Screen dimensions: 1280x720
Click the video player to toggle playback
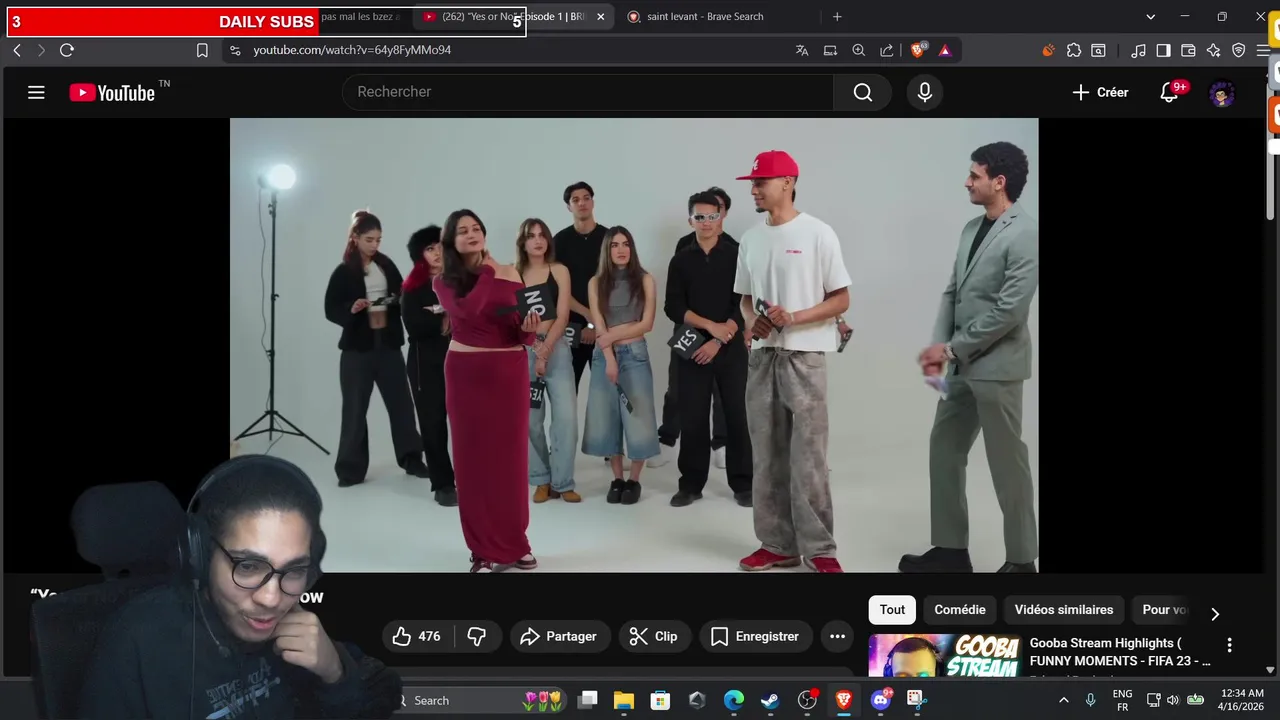634,345
